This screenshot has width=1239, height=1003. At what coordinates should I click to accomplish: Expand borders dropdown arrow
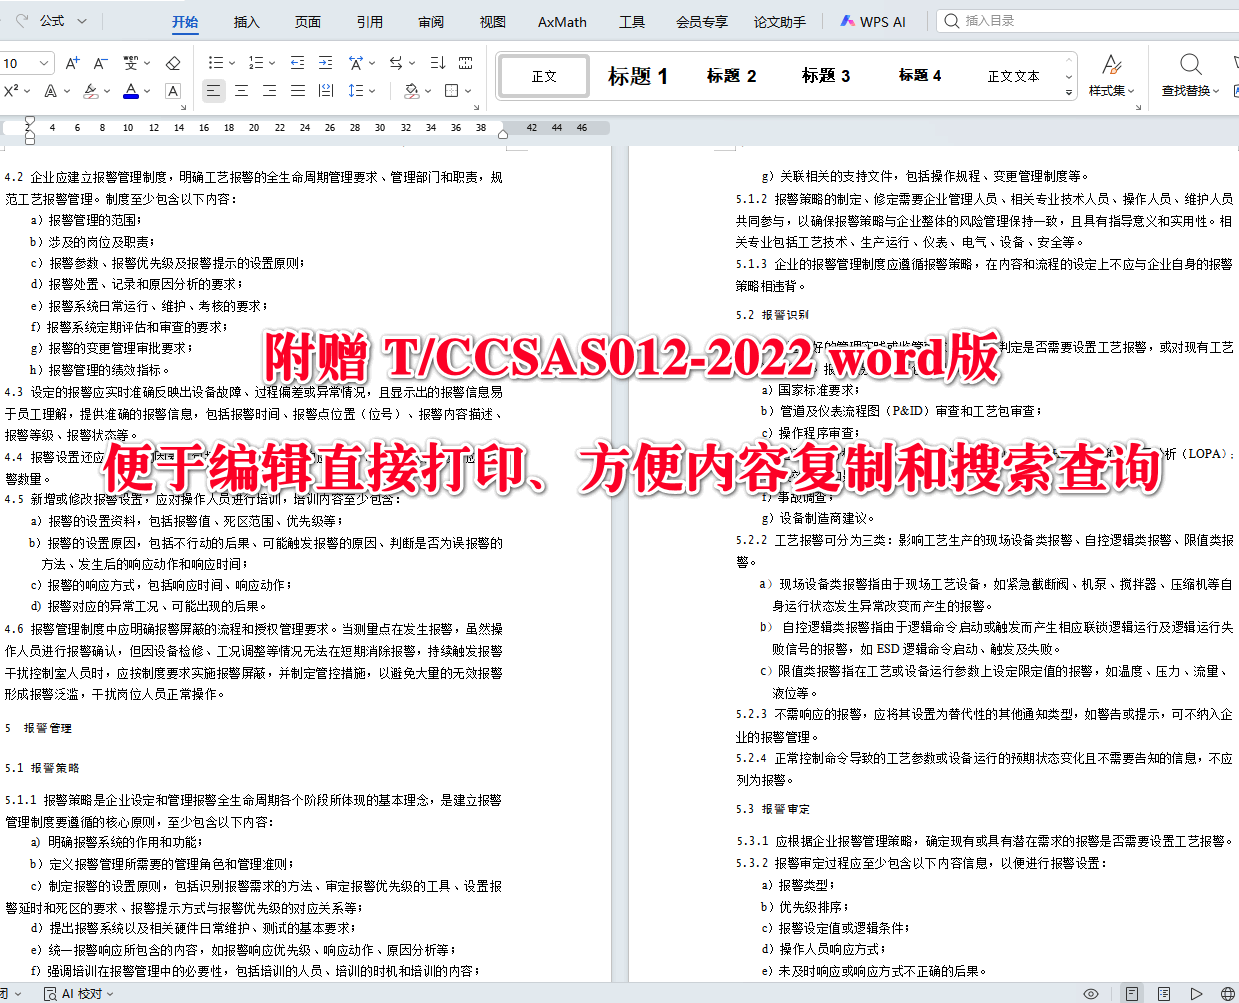tap(468, 91)
